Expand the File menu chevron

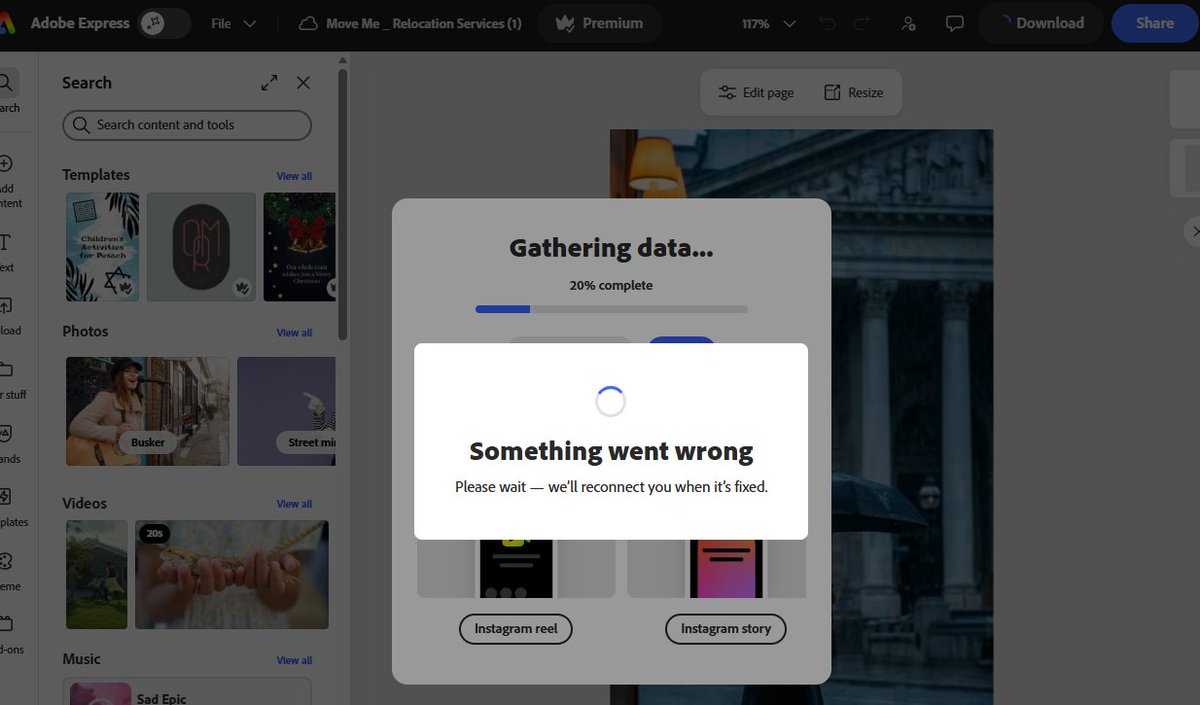click(250, 24)
